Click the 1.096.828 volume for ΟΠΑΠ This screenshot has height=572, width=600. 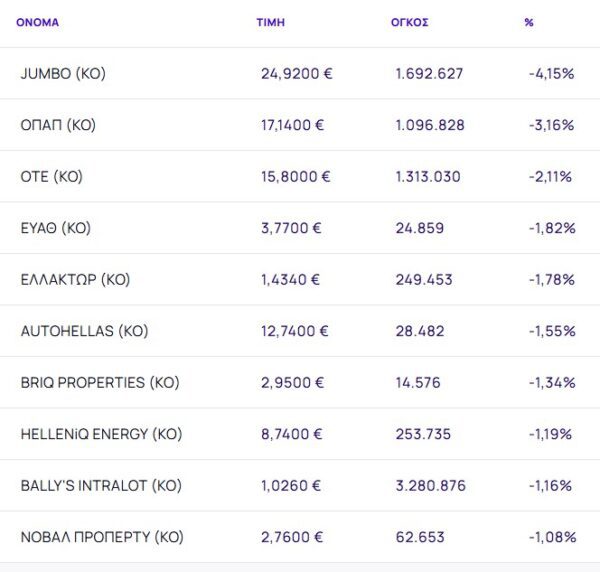[428, 125]
